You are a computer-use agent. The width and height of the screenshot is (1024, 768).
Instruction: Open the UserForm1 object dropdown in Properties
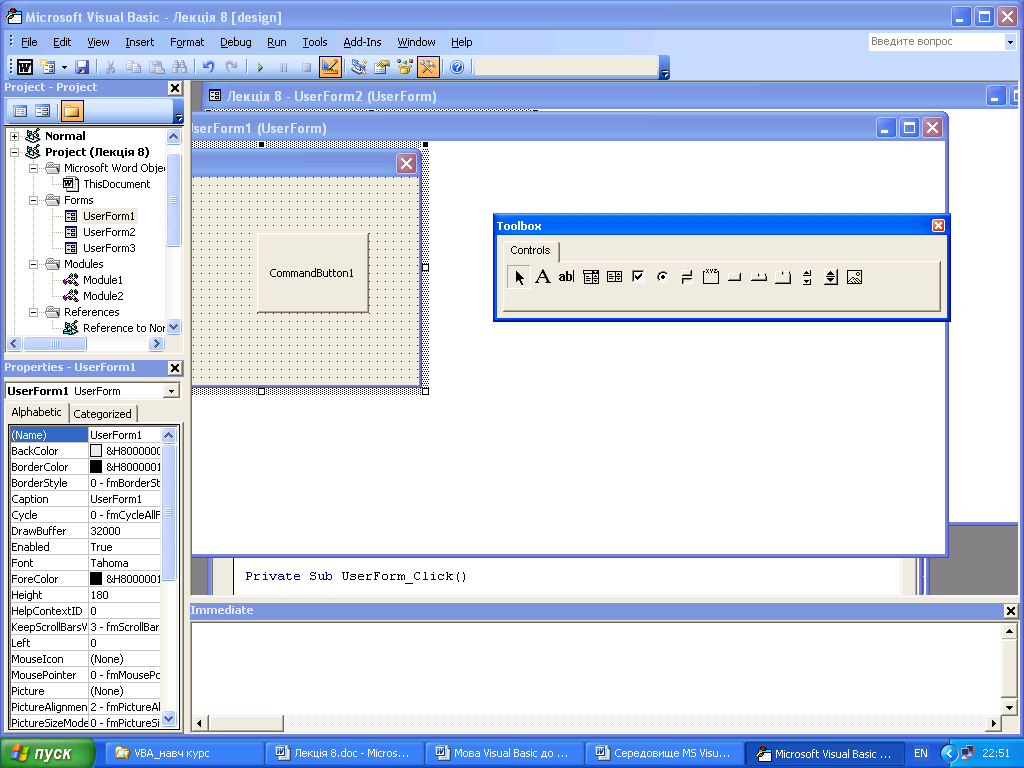click(x=171, y=391)
